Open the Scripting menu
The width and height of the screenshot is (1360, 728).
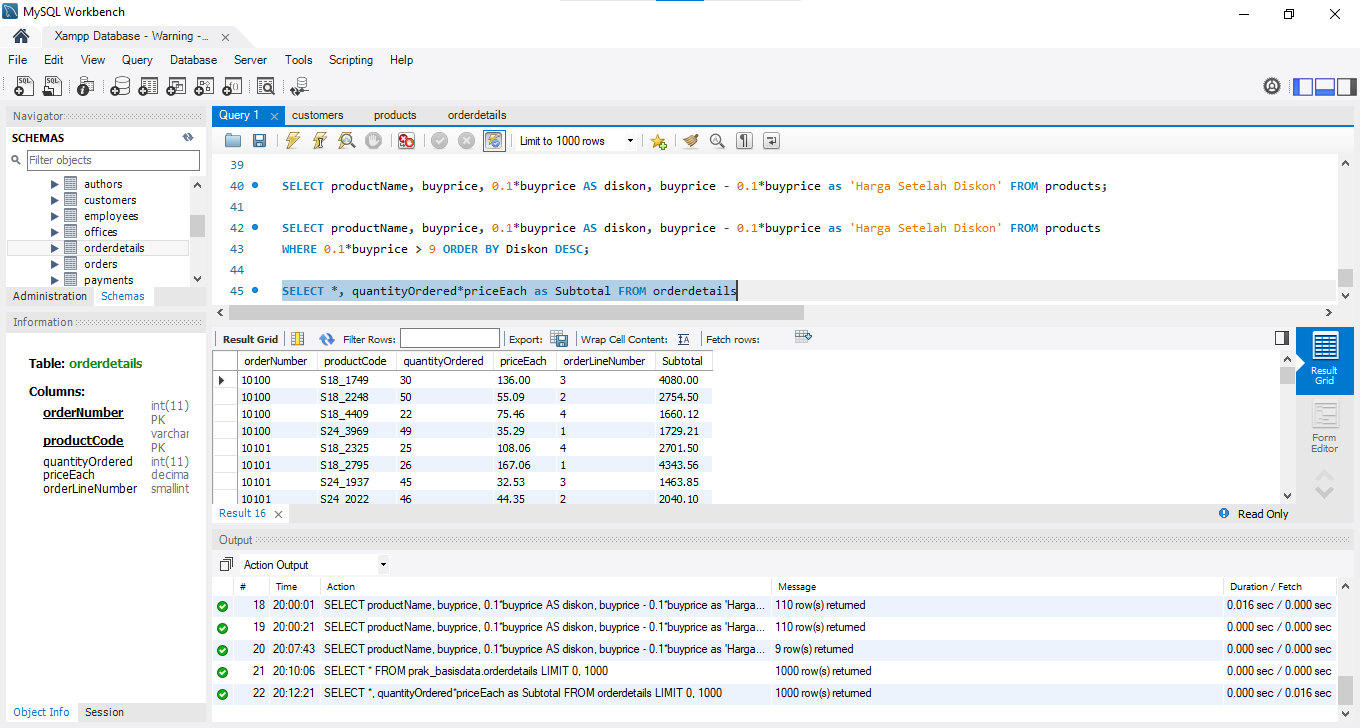coord(351,60)
